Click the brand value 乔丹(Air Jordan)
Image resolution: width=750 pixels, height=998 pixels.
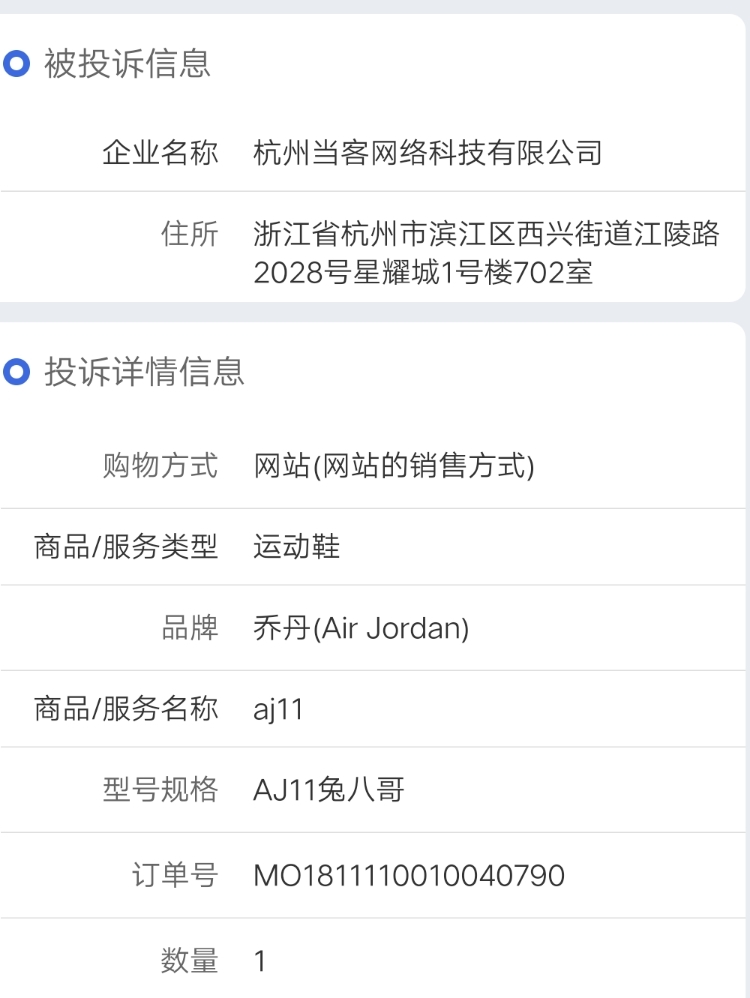[x=362, y=628]
